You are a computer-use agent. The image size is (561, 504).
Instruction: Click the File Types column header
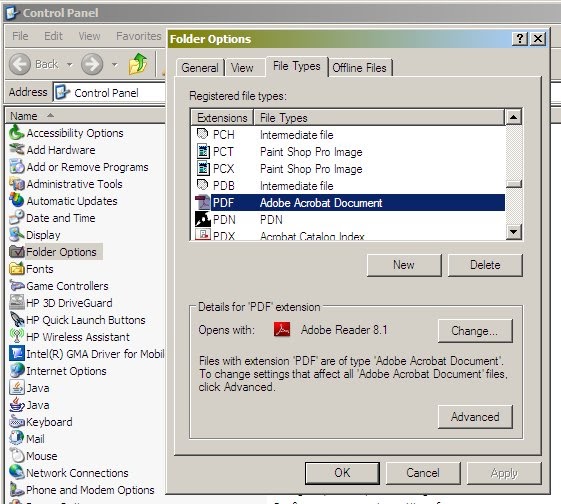(379, 118)
